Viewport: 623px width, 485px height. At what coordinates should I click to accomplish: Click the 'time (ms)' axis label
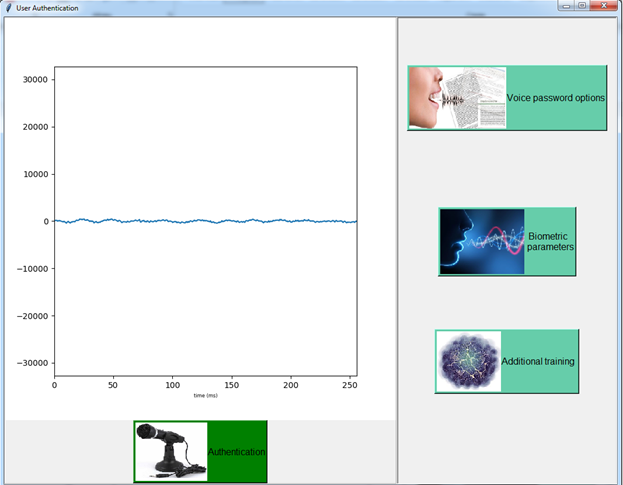tap(205, 395)
